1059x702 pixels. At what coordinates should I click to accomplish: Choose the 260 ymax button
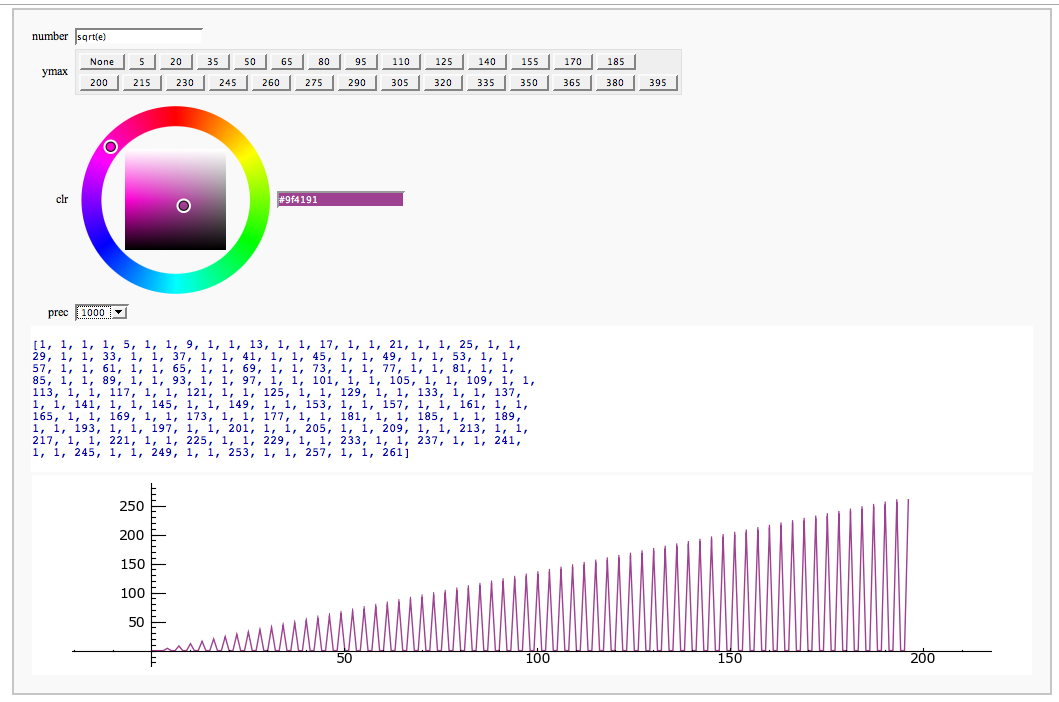point(271,83)
